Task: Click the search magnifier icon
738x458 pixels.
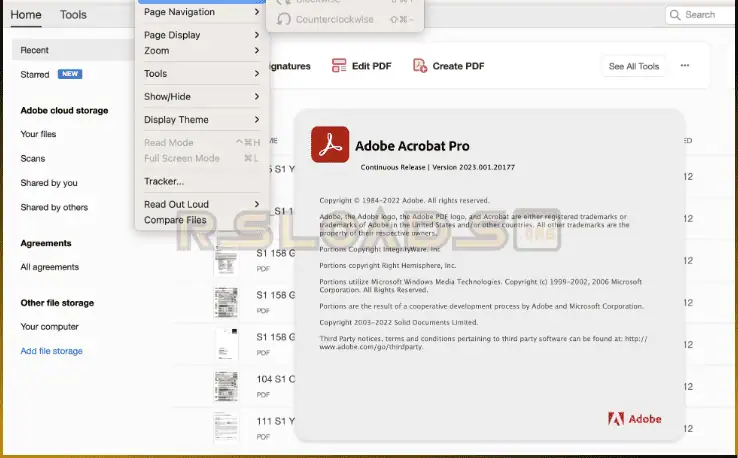Action: pos(675,15)
